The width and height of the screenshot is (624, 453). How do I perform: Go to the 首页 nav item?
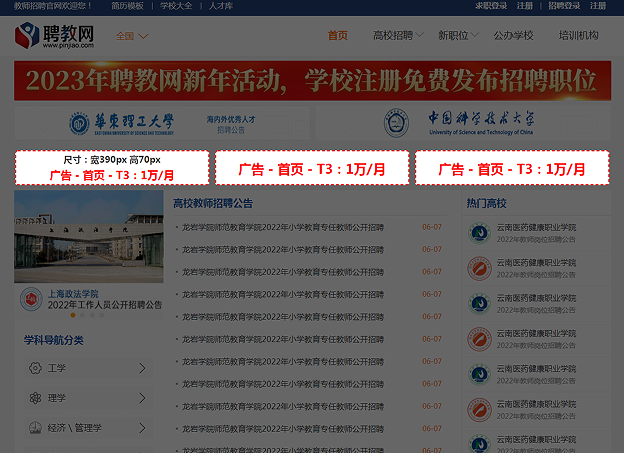[x=337, y=35]
